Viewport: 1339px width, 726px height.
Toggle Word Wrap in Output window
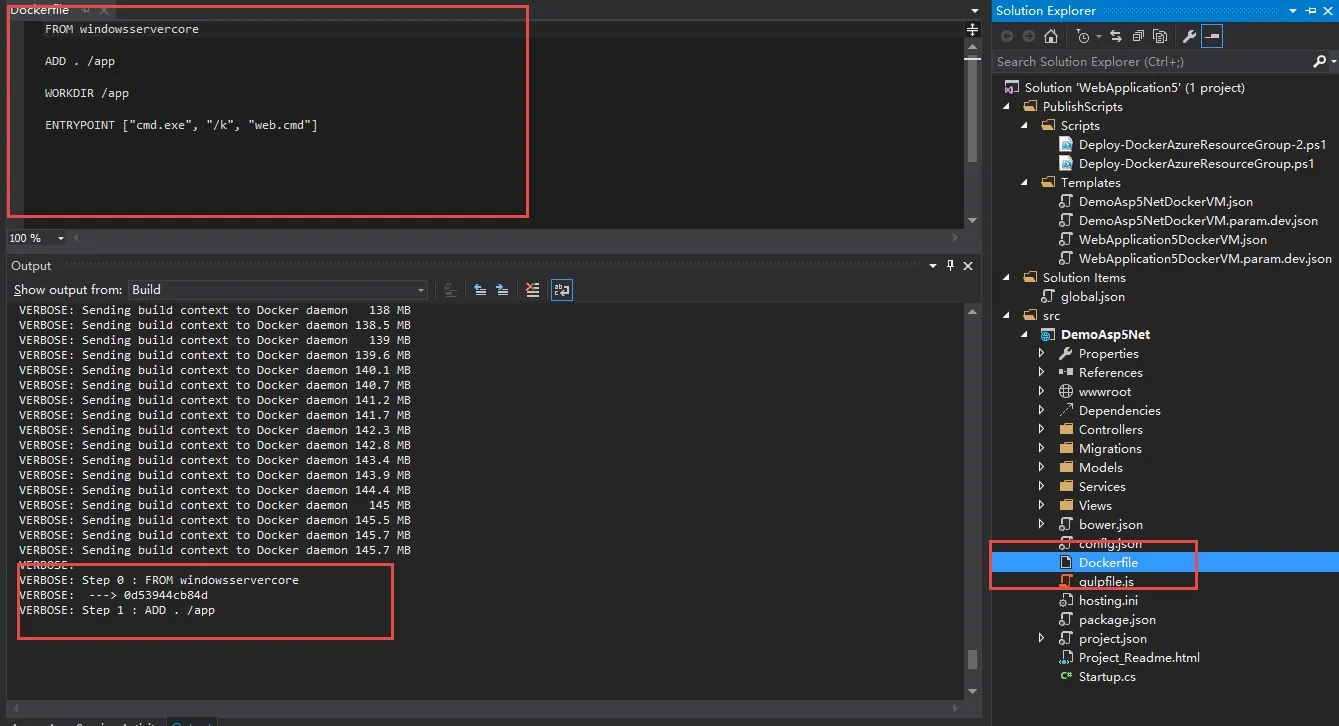pyautogui.click(x=562, y=290)
